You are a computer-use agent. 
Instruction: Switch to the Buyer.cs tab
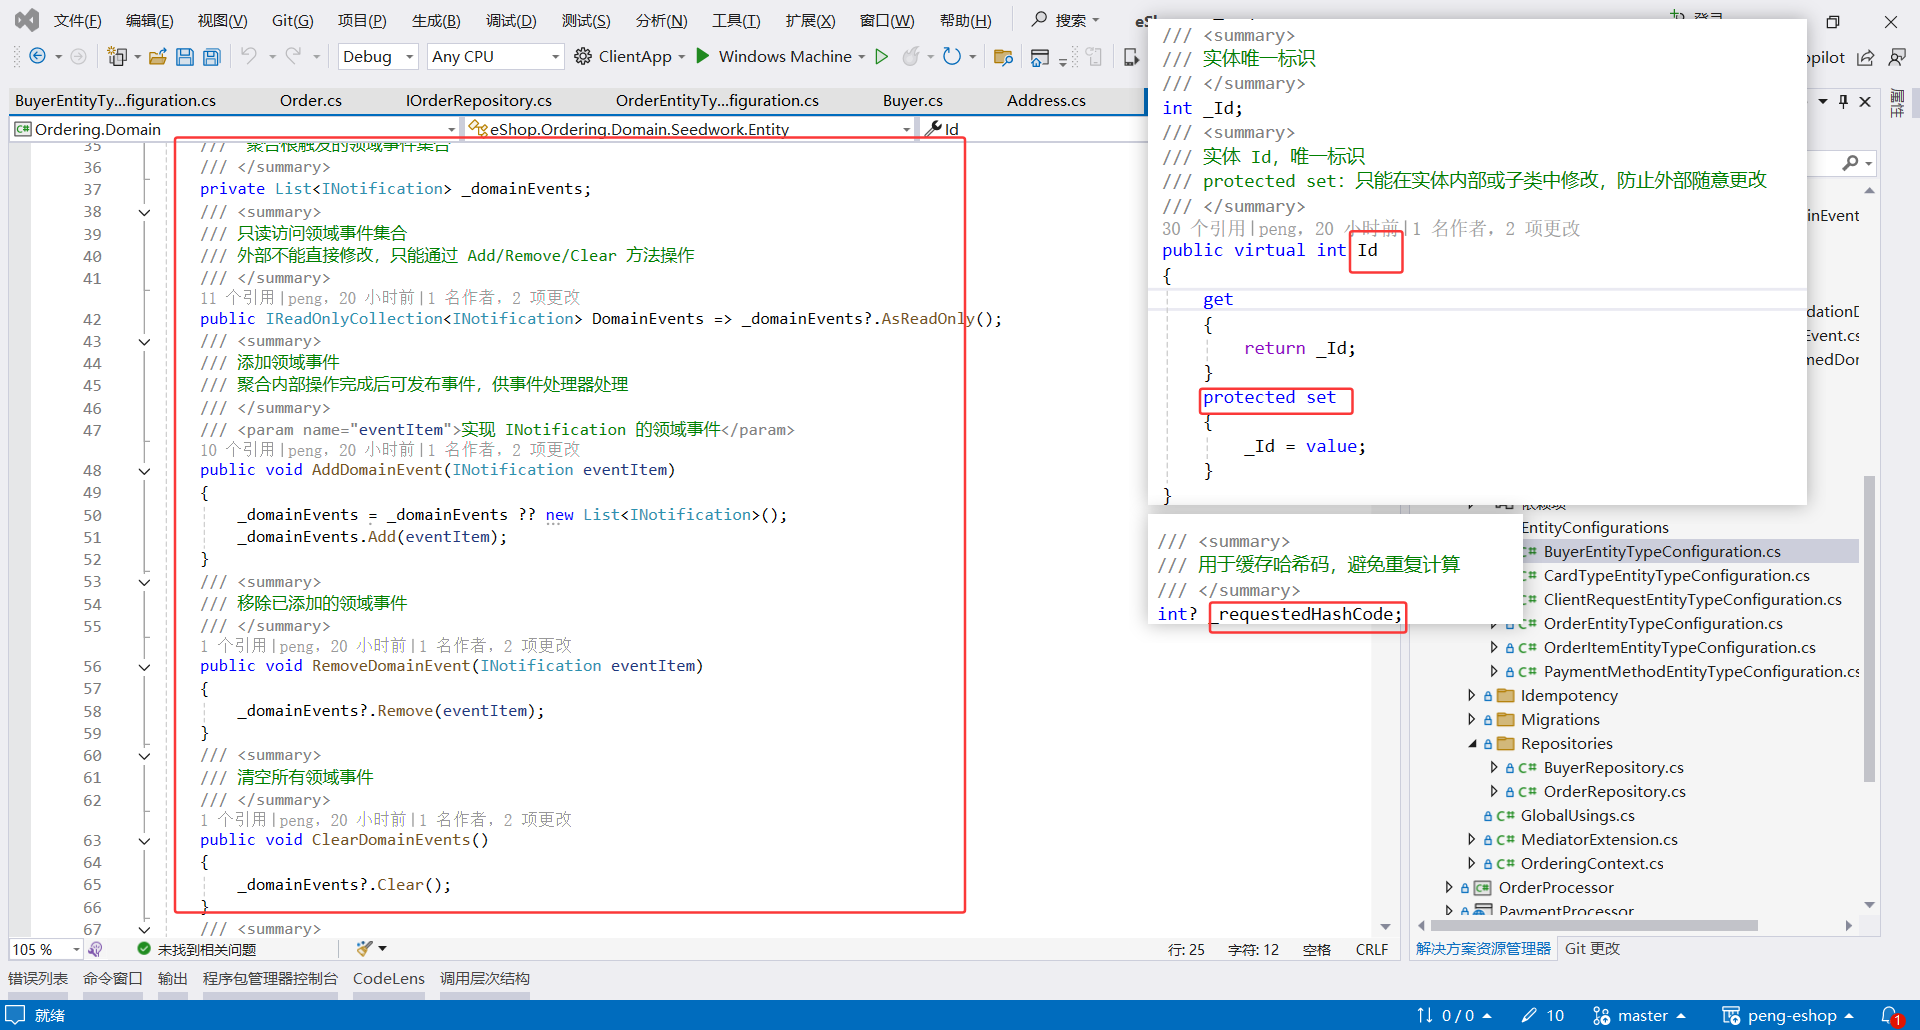point(913,100)
